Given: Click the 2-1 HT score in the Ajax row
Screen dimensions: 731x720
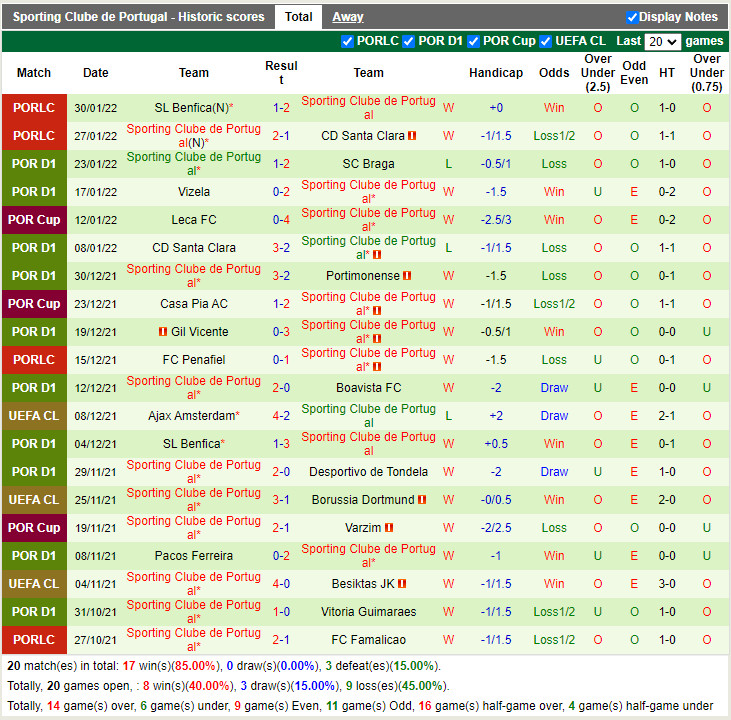Looking at the screenshot, I should click(x=667, y=415).
